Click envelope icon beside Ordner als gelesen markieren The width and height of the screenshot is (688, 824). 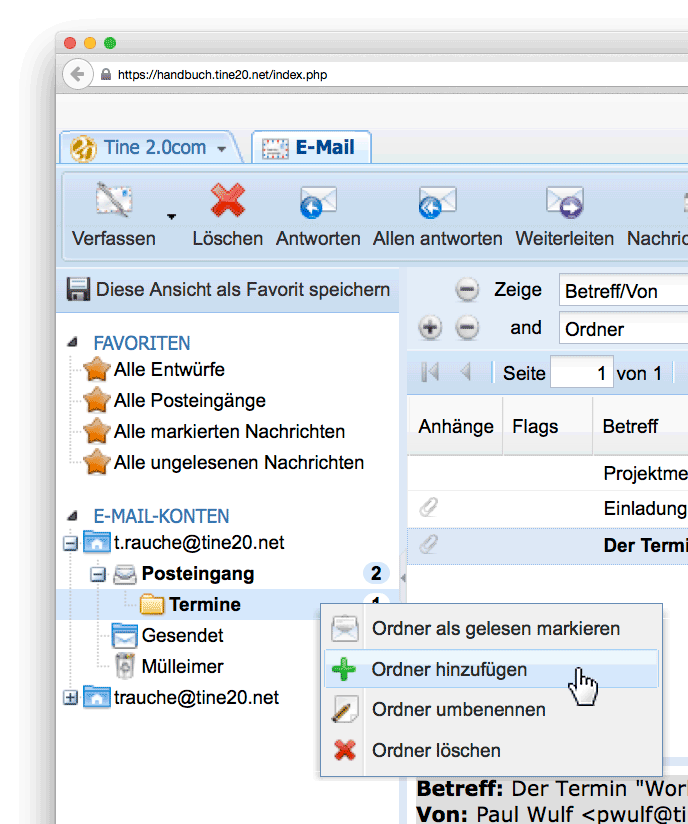[x=345, y=629]
